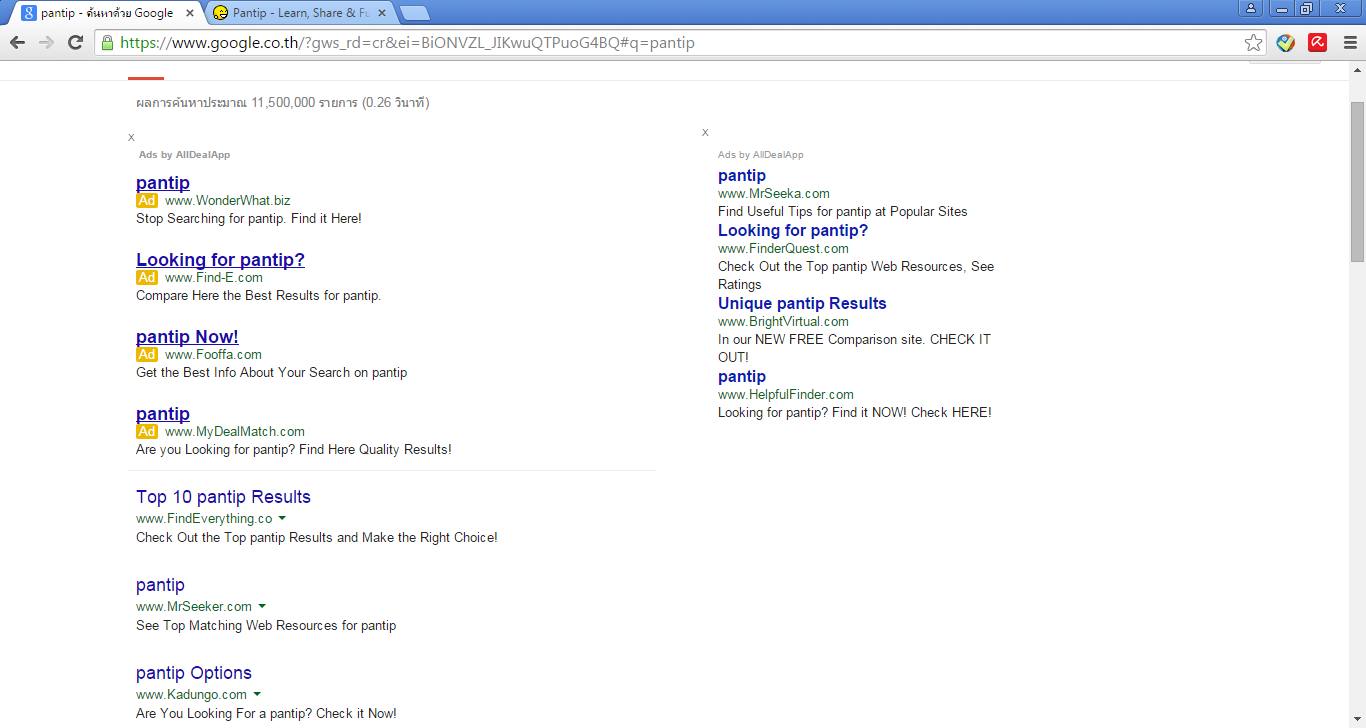Open pantip result from MrSeeker.com
The width and height of the screenshot is (1366, 728).
pos(160,585)
